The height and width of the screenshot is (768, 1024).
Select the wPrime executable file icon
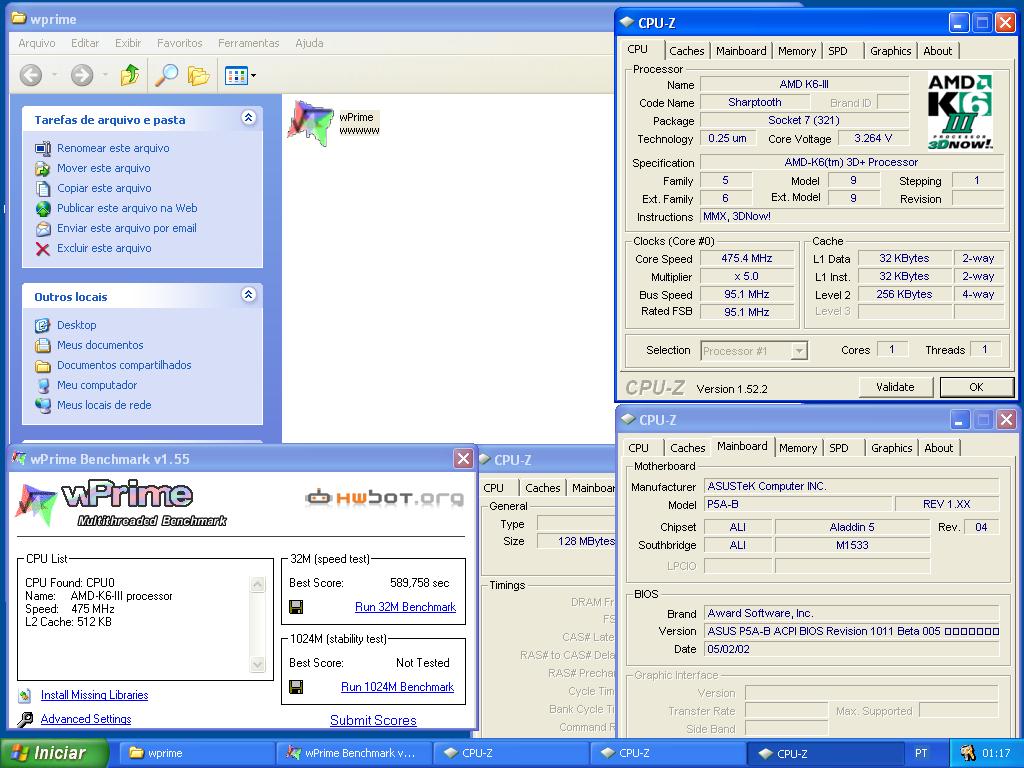(310, 123)
